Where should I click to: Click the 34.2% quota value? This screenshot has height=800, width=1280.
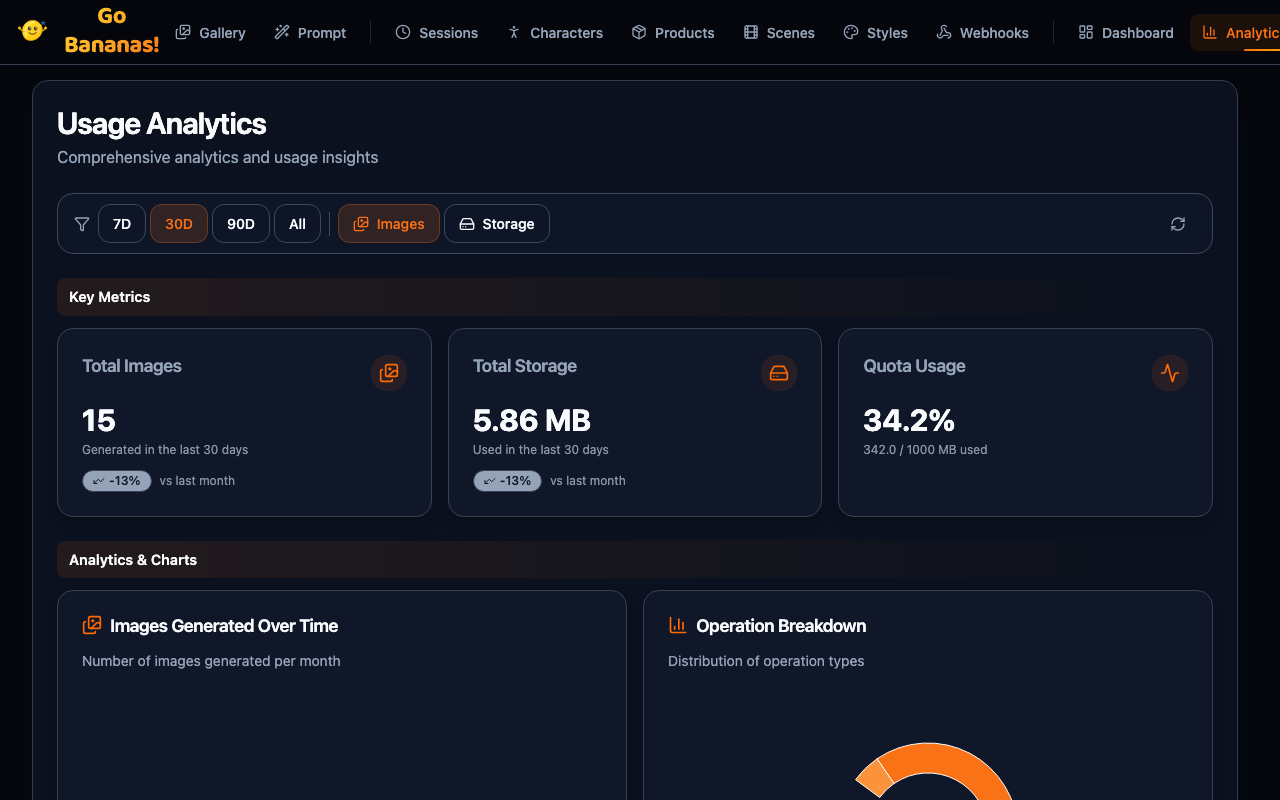909,420
